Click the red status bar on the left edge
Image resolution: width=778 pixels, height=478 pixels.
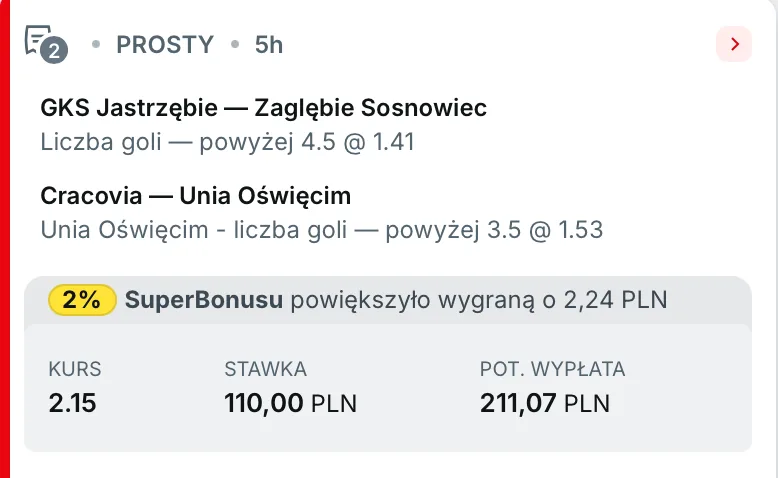click(x=5, y=239)
